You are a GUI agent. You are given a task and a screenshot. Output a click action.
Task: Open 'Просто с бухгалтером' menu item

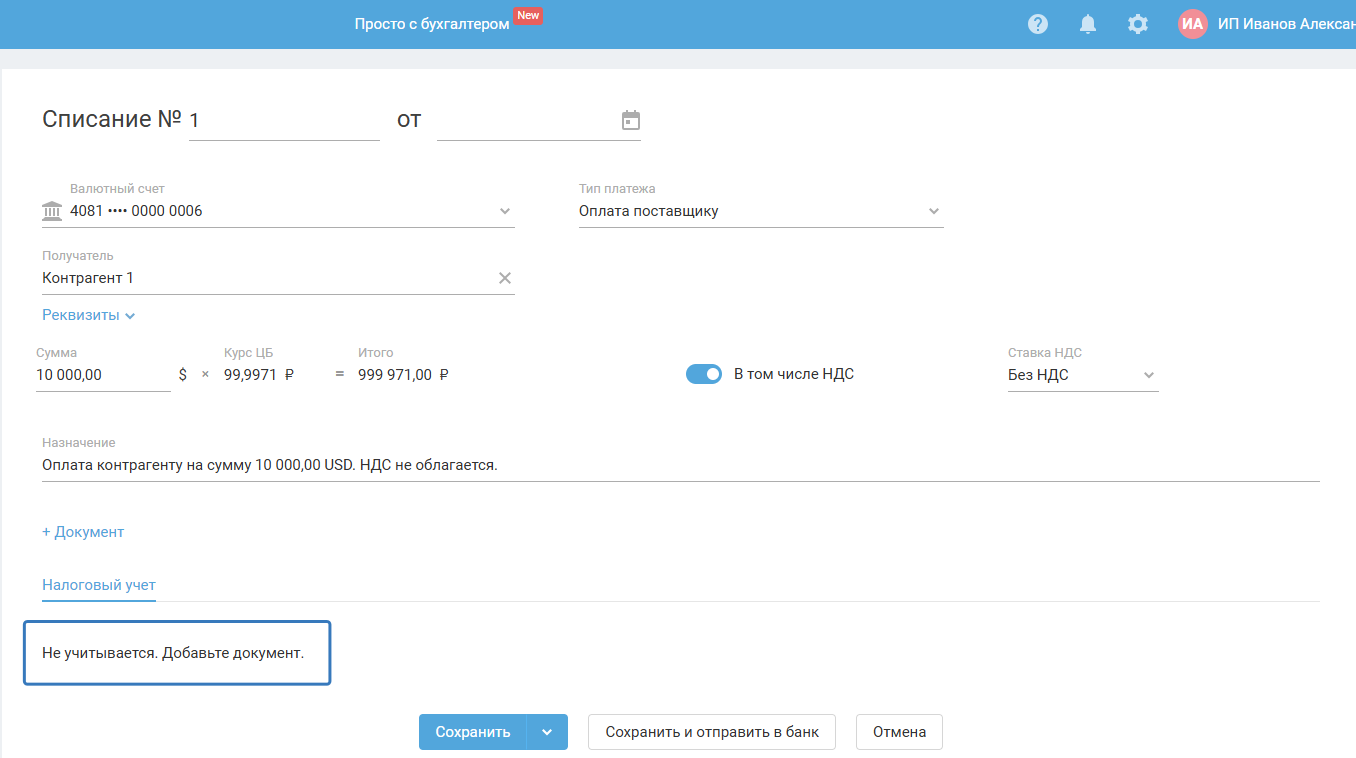[x=432, y=24]
